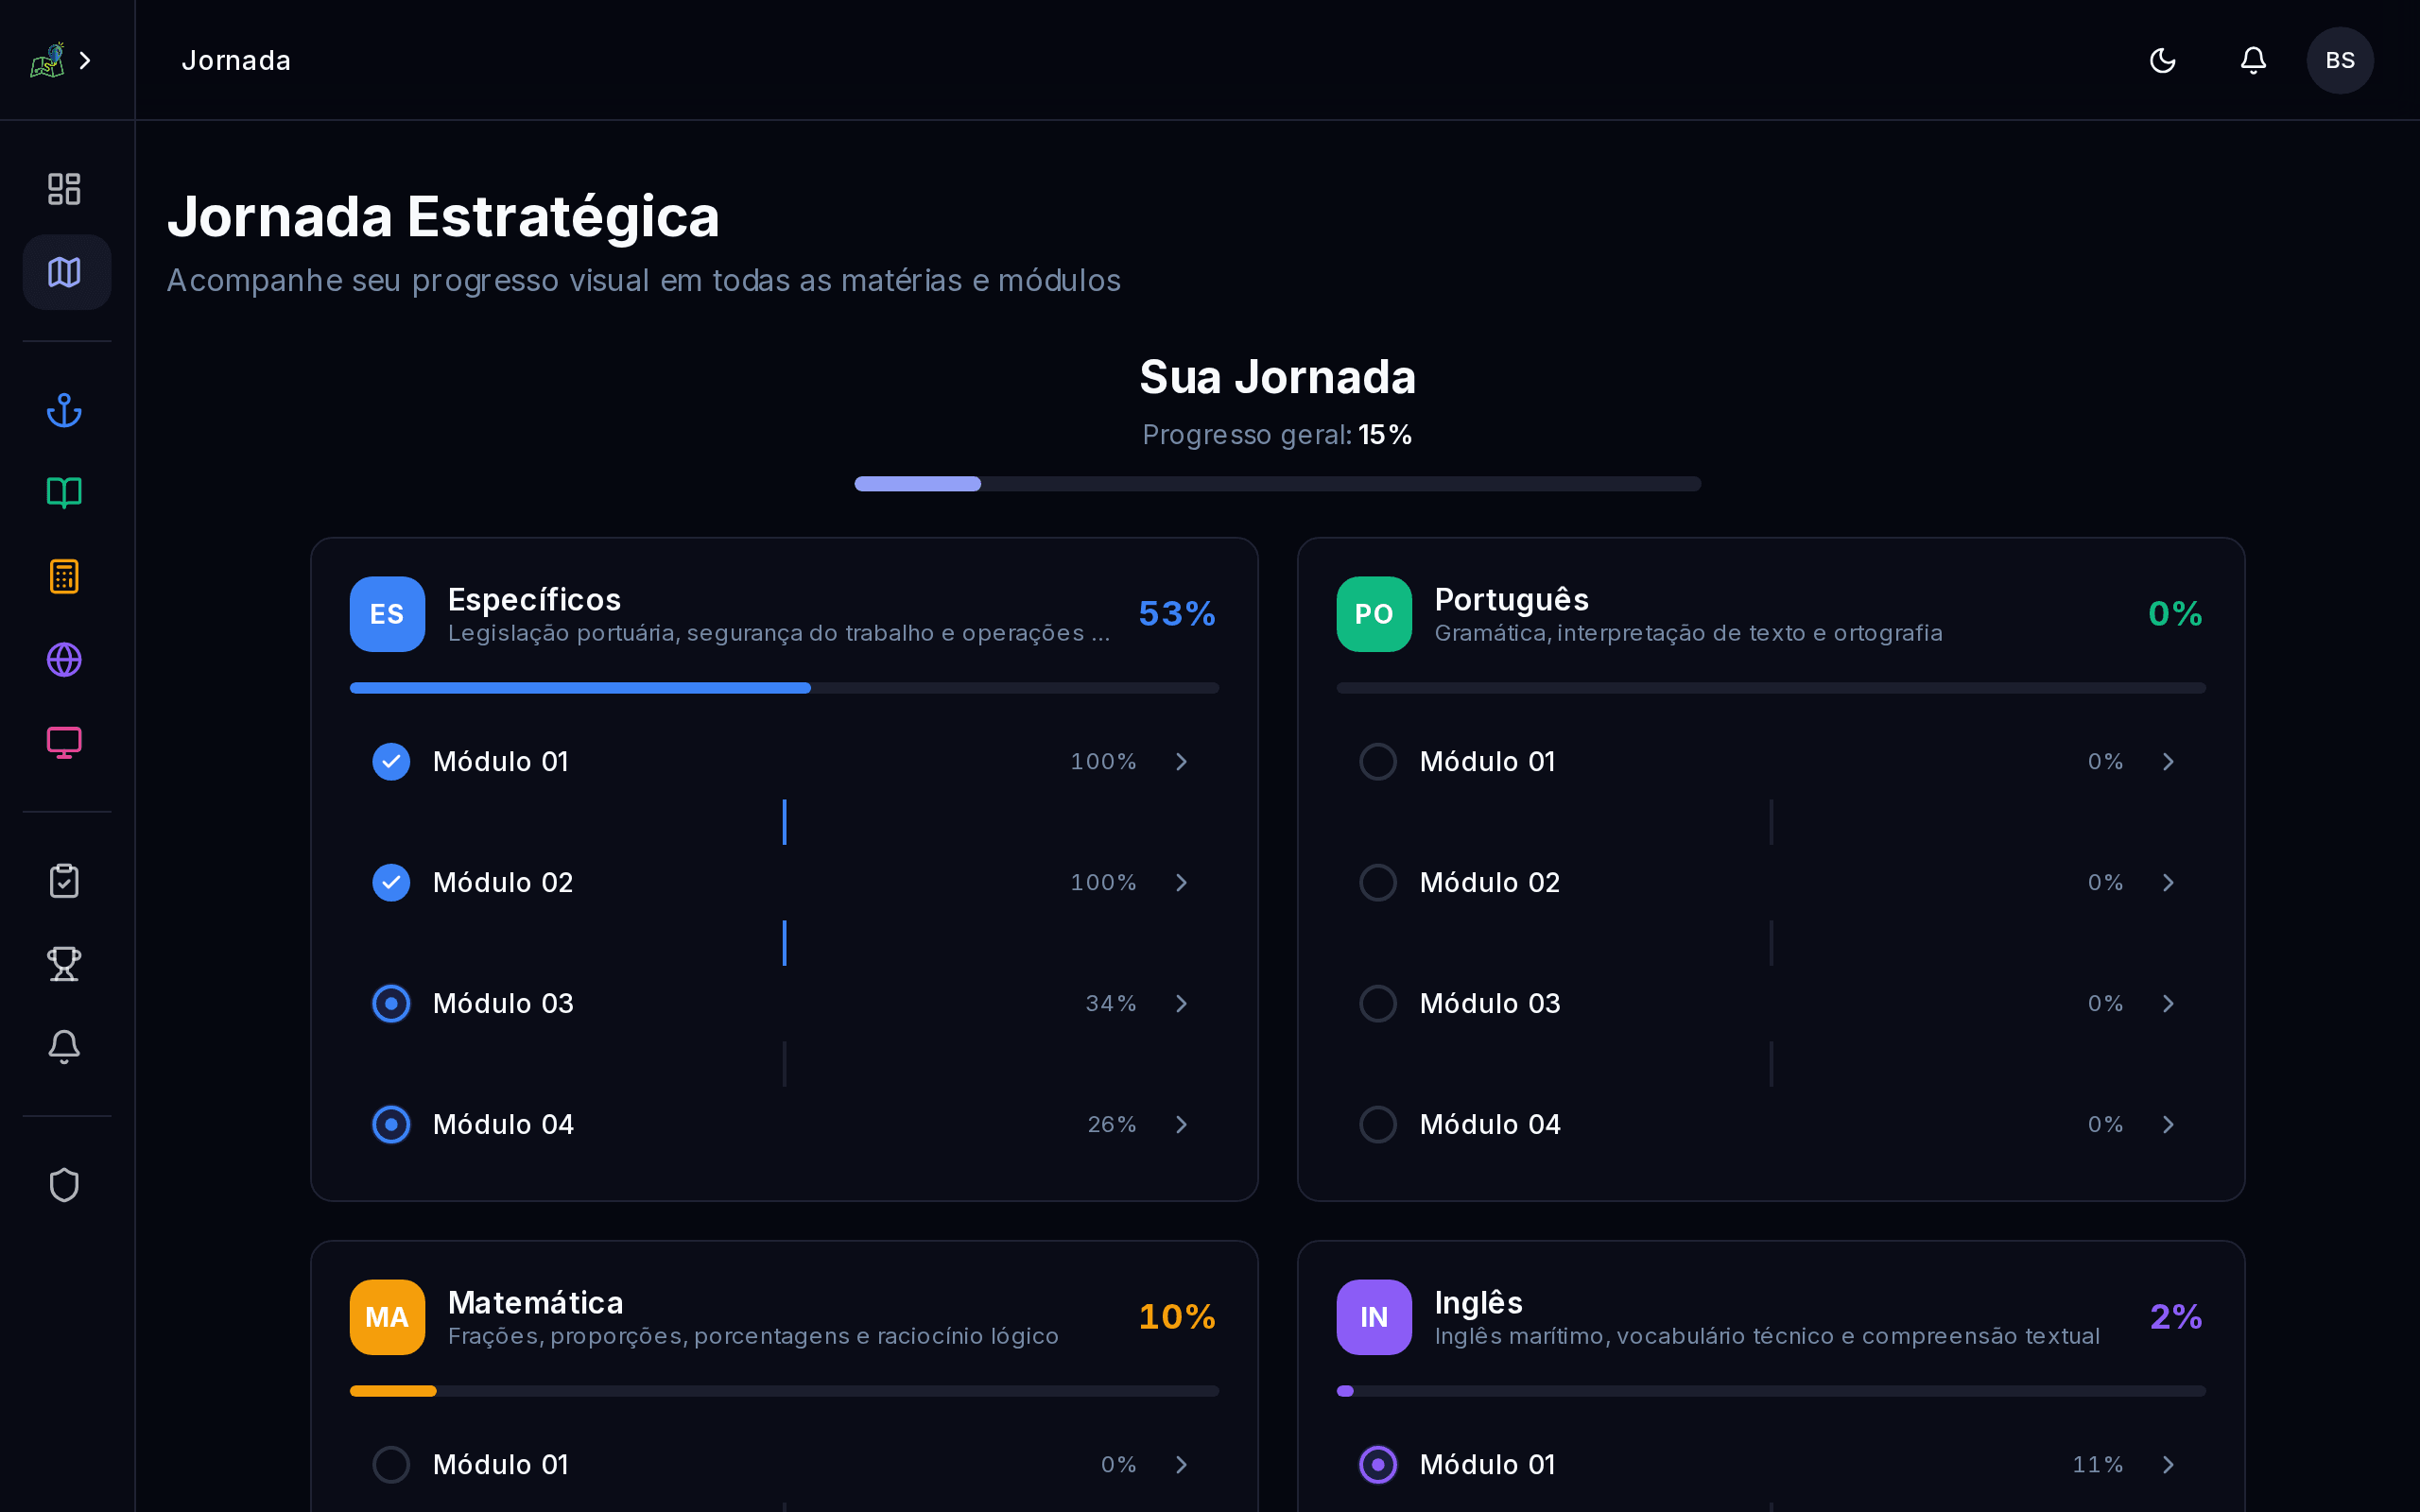The image size is (2420, 1512).
Task: Open the calculator icon for Matemática
Action: [x=64, y=576]
